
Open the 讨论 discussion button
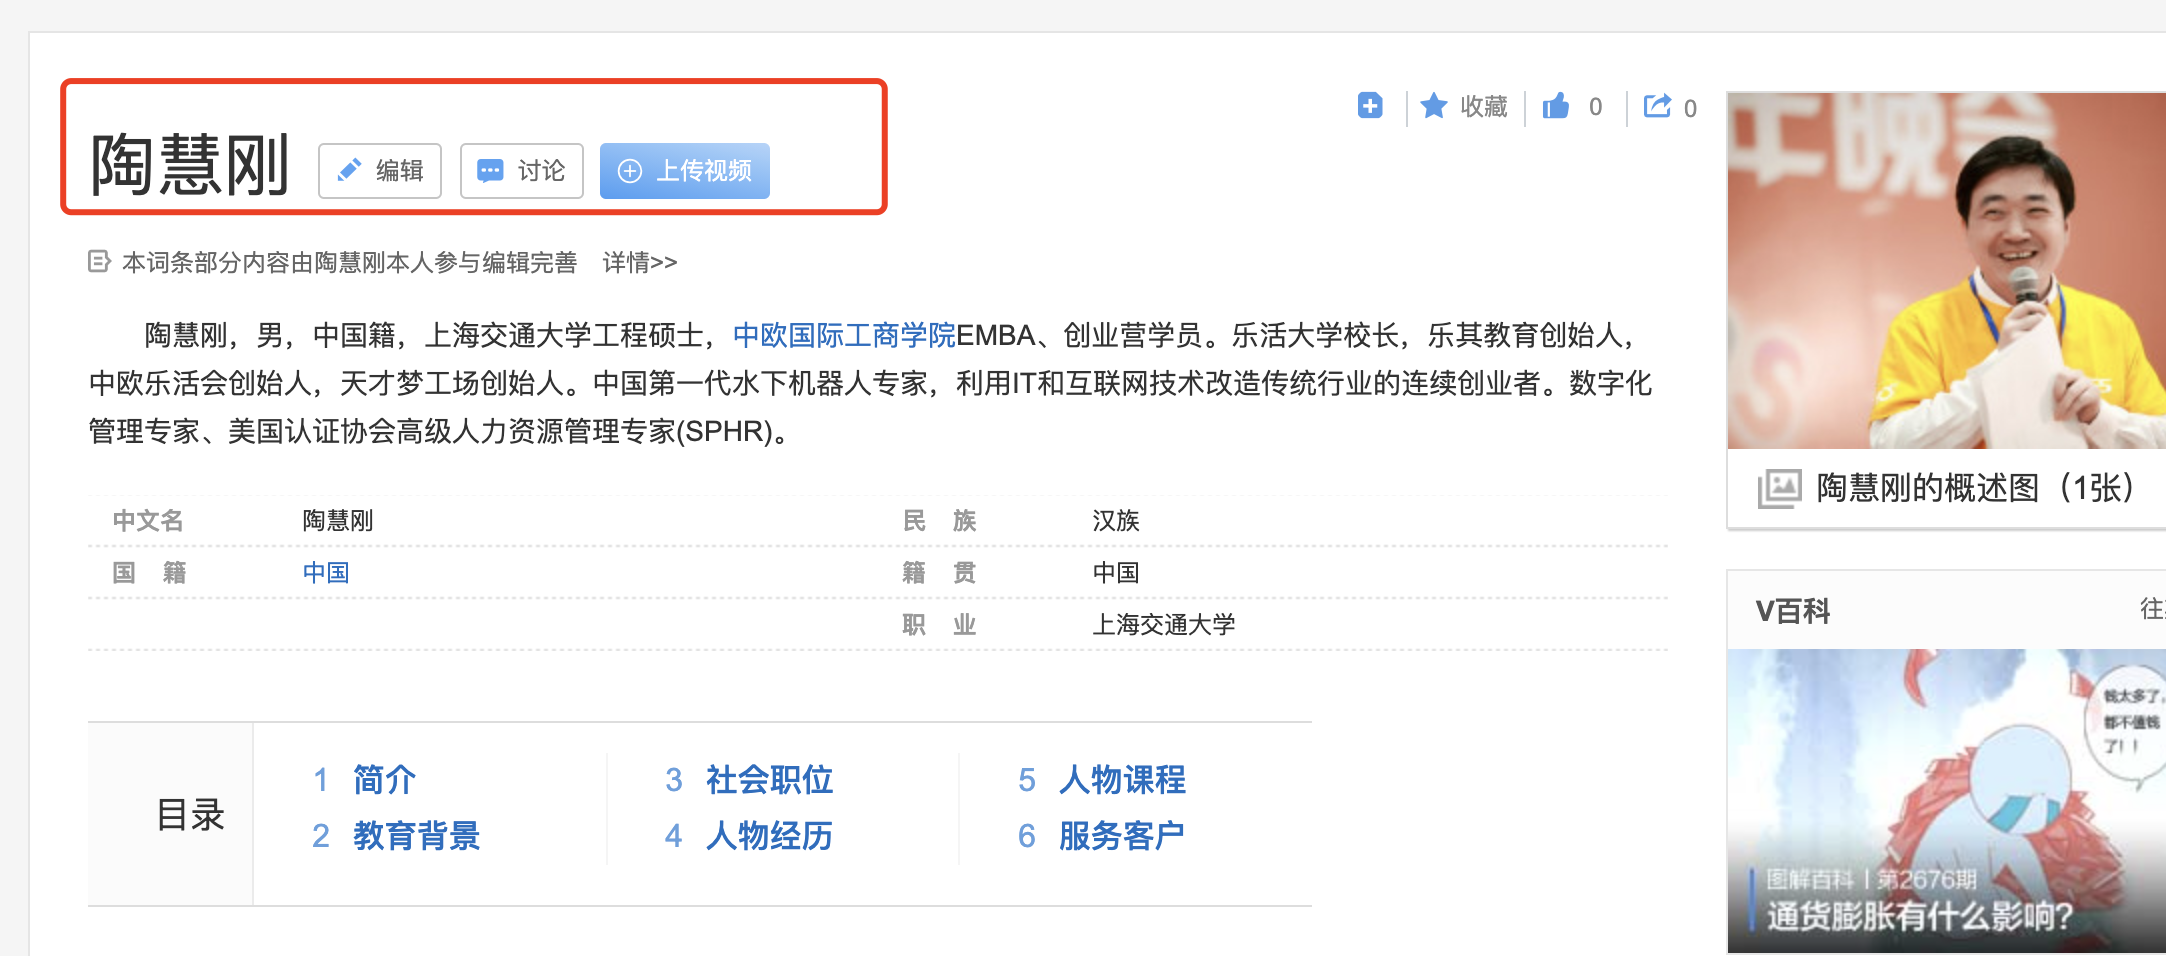click(x=521, y=171)
